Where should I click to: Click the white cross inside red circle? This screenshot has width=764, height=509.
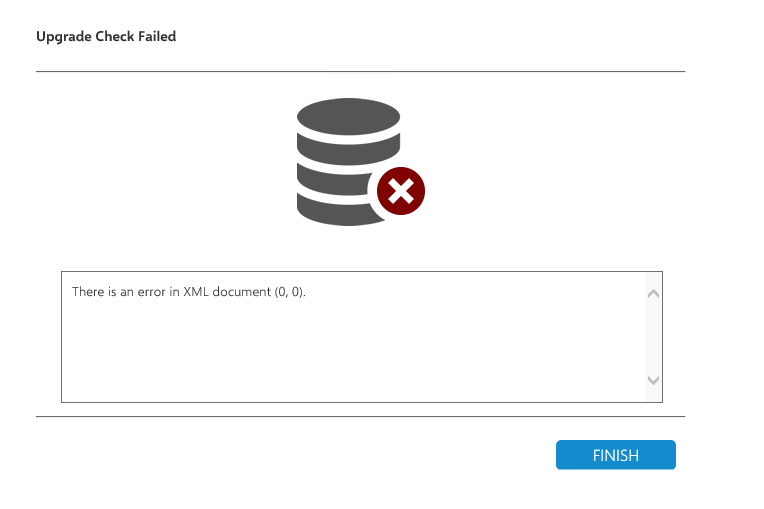click(x=401, y=190)
